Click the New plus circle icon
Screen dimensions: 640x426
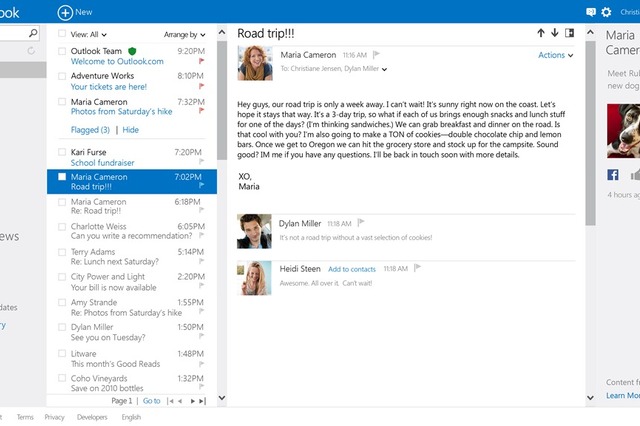(65, 12)
